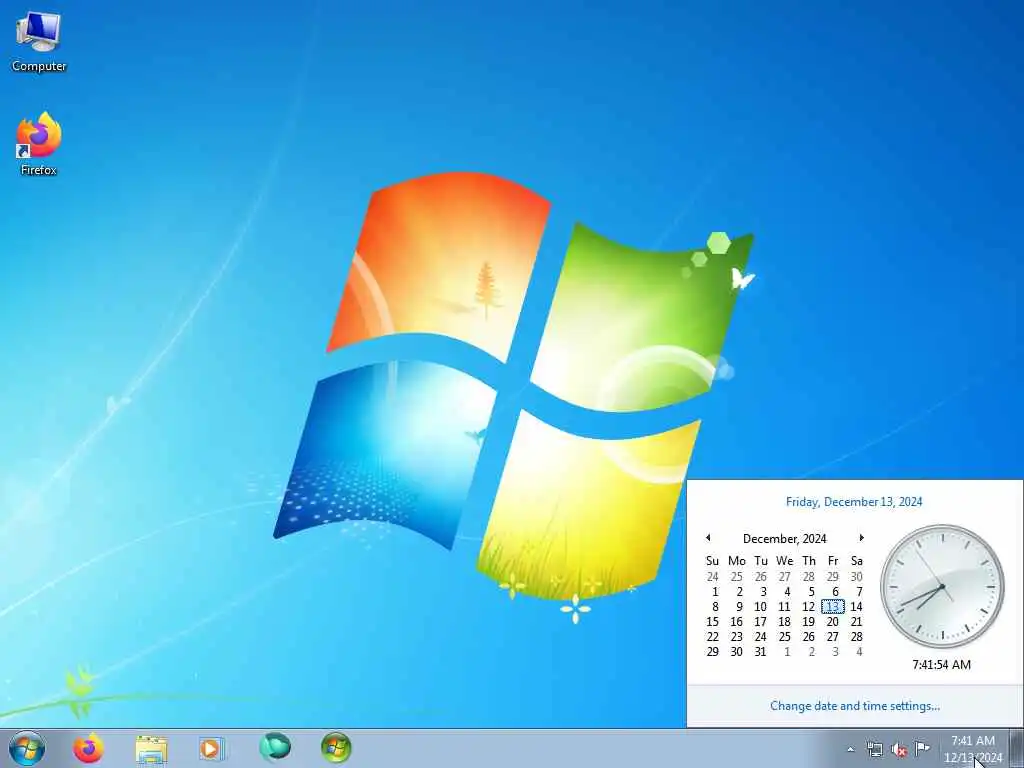The image size is (1024, 768).
Task: Select December 5 in the calendar
Action: click(811, 592)
